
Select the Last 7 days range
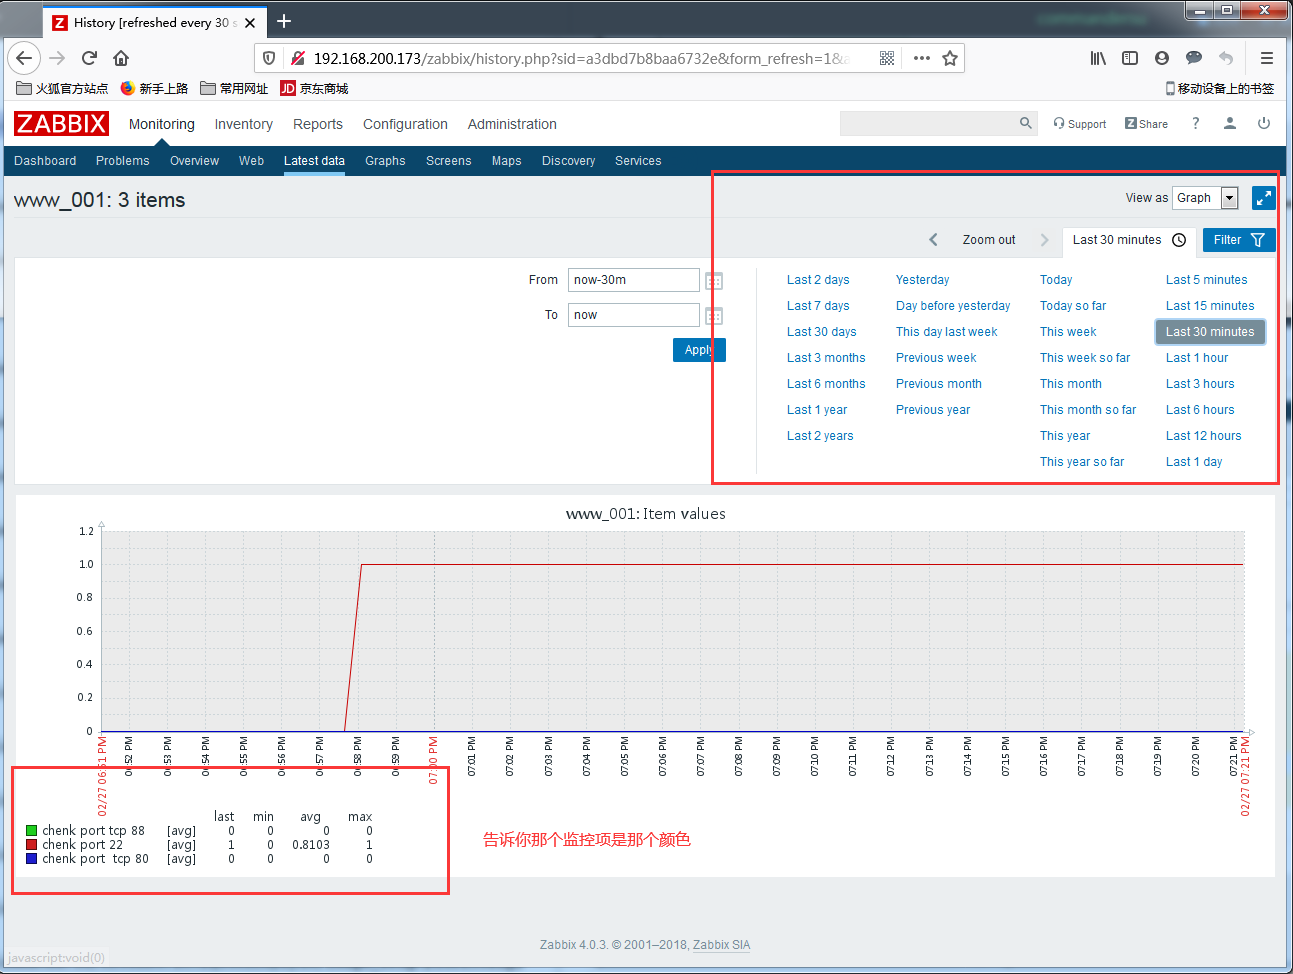pos(818,306)
